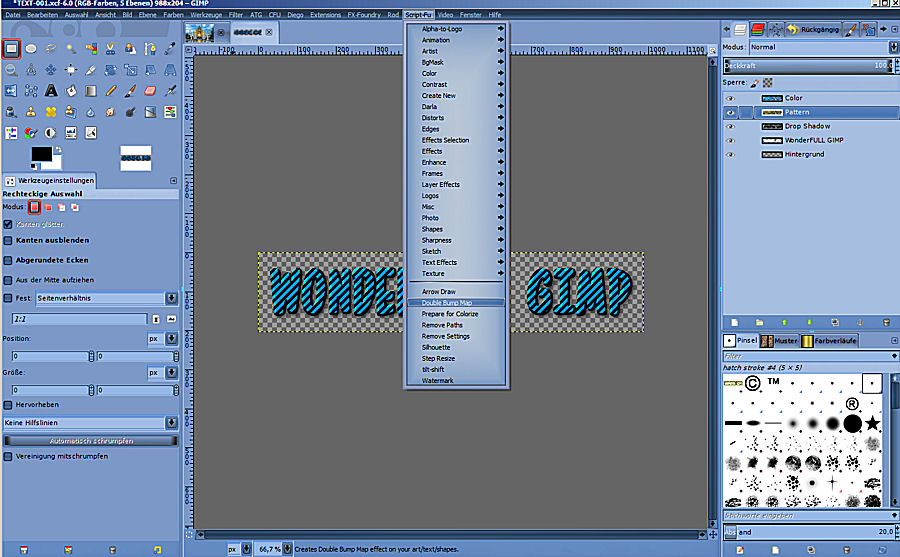Select the Move tool

(x=51, y=70)
